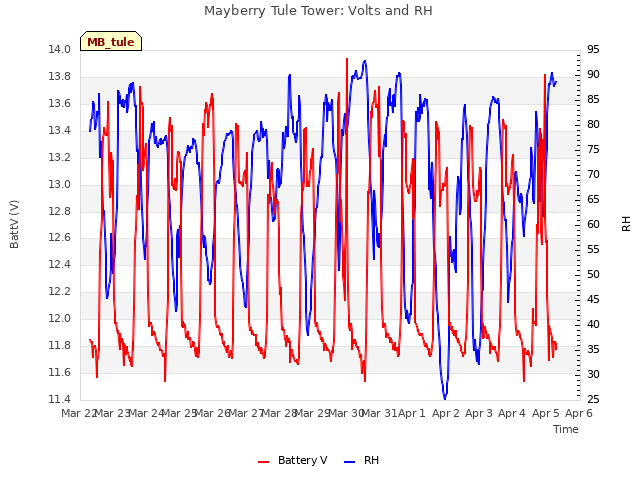This screenshot has height=480, width=640.
Task: Click the Mar 31 date tick label
Action: (379, 413)
